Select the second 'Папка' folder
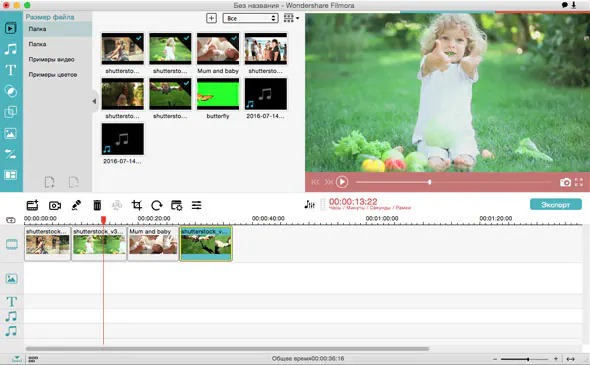 (57, 44)
